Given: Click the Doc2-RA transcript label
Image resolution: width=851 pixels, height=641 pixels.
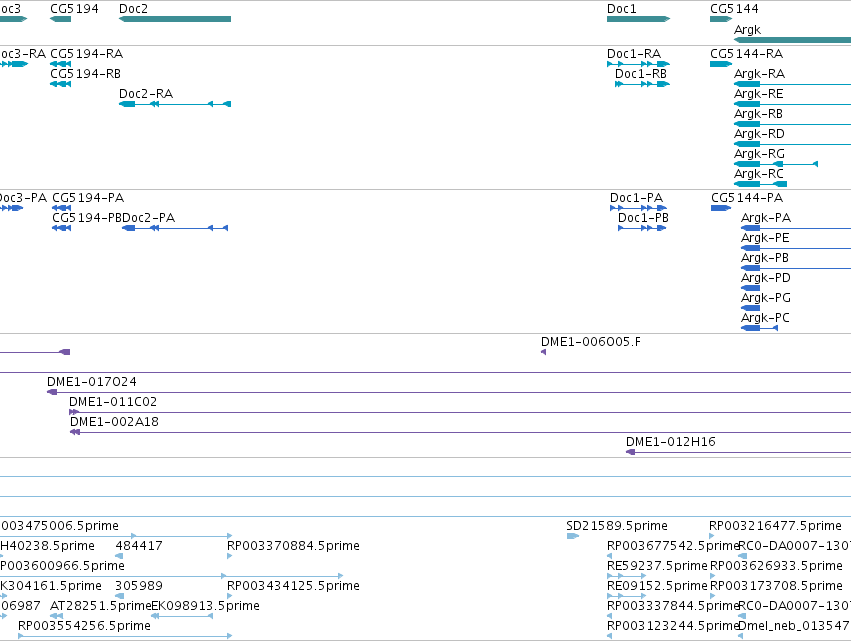Looking at the screenshot, I should [x=146, y=94].
